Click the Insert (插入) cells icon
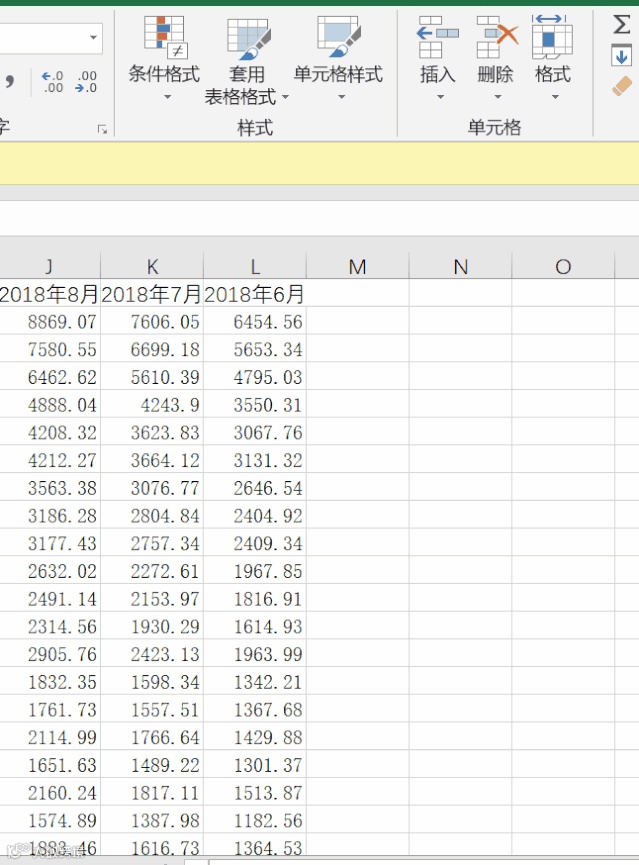639x865 pixels. (438, 37)
